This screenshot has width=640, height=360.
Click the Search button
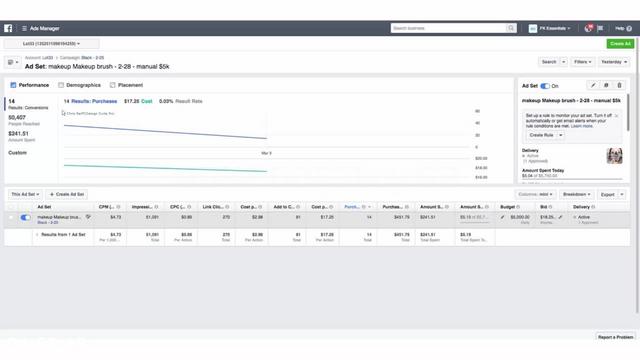[549, 62]
